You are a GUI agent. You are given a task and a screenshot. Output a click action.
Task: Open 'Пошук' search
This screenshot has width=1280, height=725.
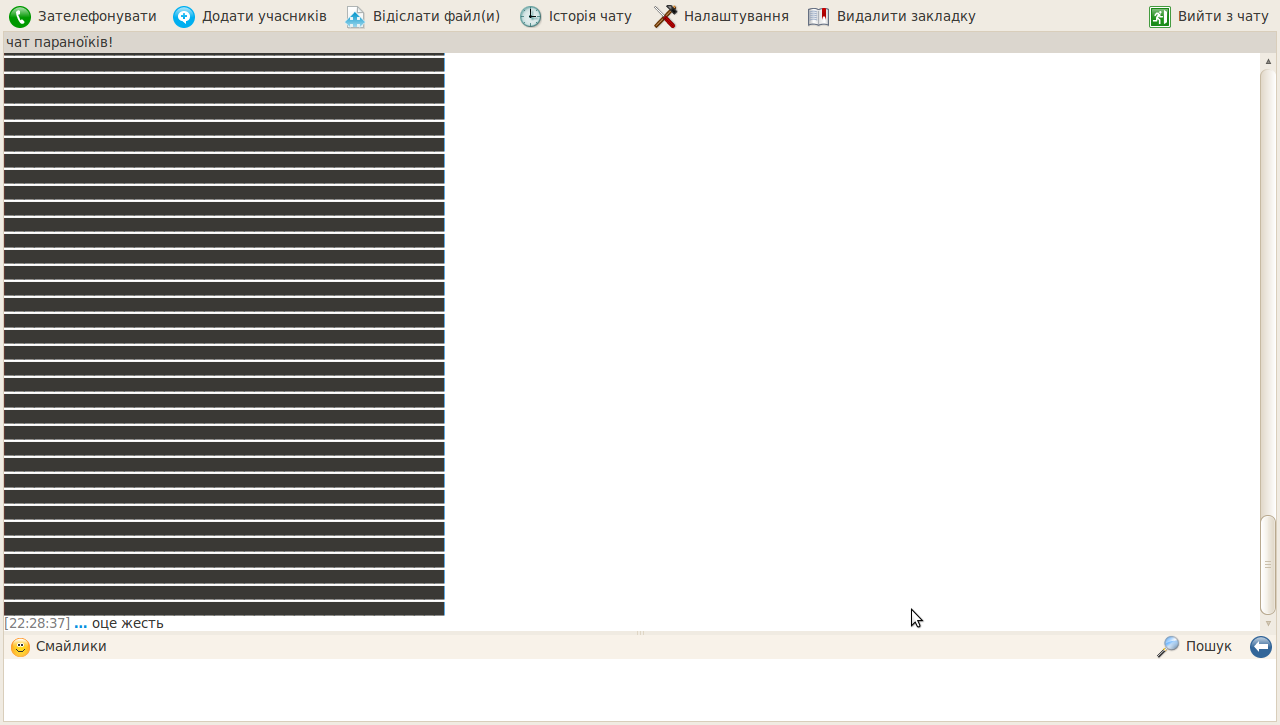tap(1209, 647)
